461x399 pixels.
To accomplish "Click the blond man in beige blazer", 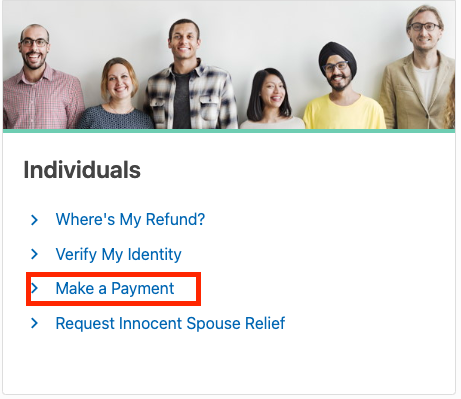I will pyautogui.click(x=418, y=68).
